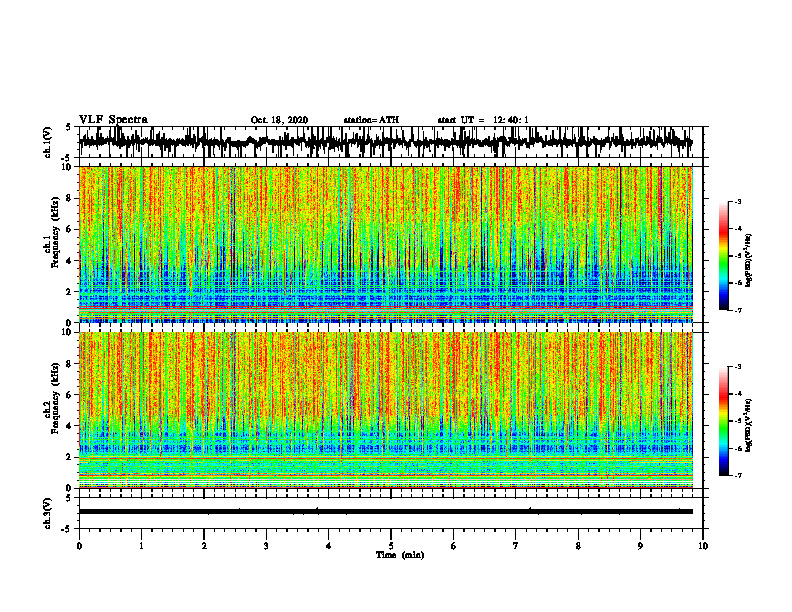Image resolution: width=792 pixels, height=612 pixels.
Task: Click the '5' upper tick of ch.3(V) axis
Action: (x=68, y=498)
